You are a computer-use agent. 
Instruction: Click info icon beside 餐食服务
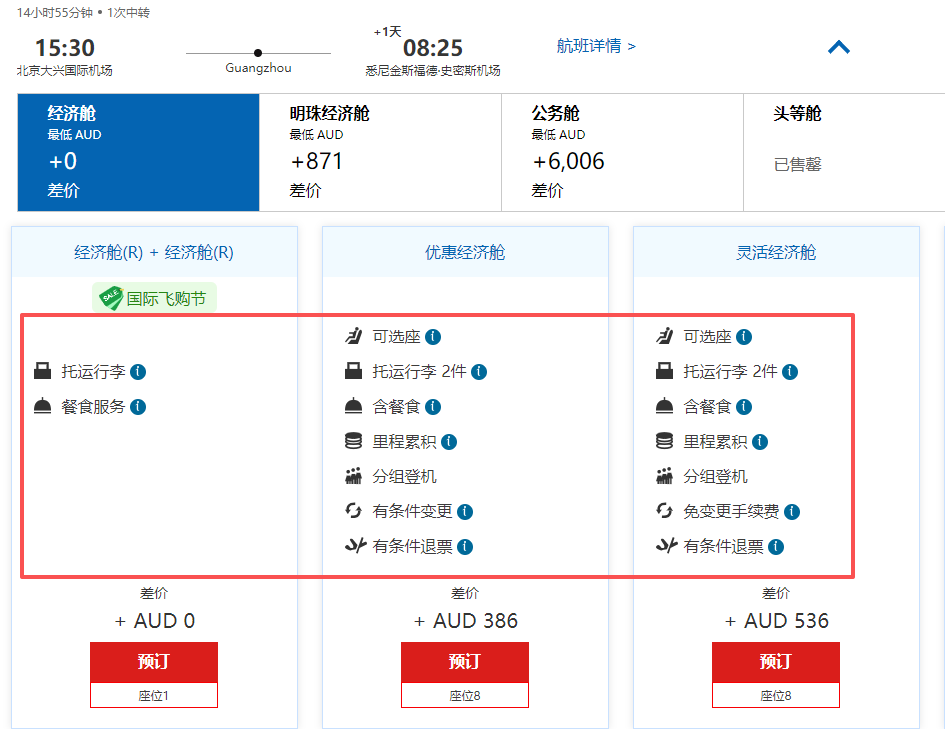(x=138, y=407)
